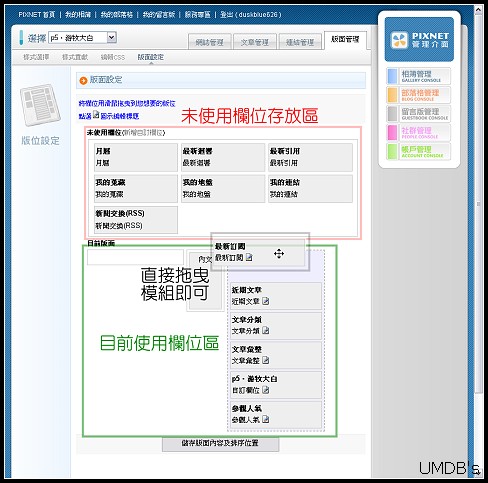Click the edit icon beside 最新訂閱
The height and width of the screenshot is (483, 488).
tap(249, 257)
